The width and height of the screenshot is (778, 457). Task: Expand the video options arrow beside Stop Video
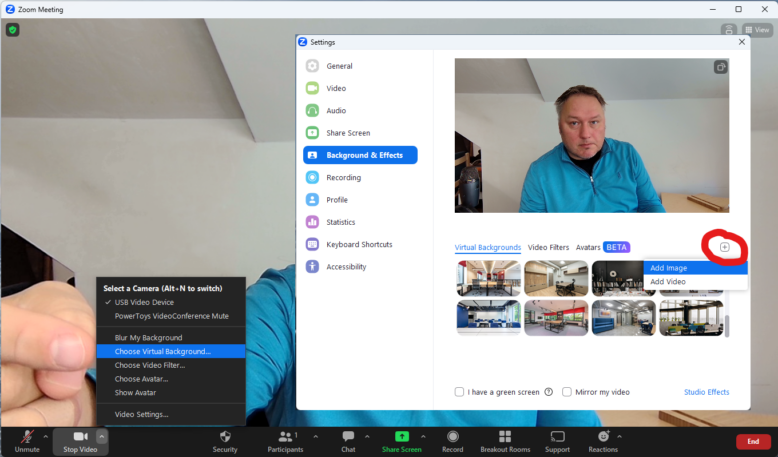[x=101, y=436]
